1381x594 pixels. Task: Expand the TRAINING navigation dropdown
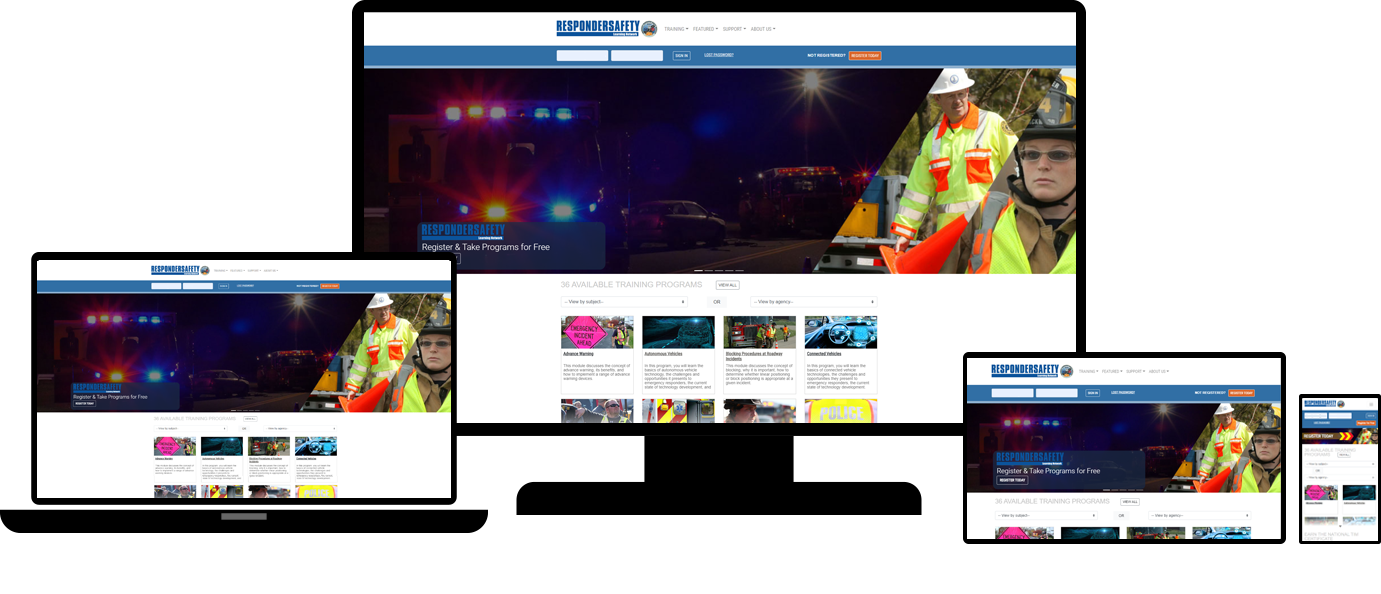(x=674, y=29)
